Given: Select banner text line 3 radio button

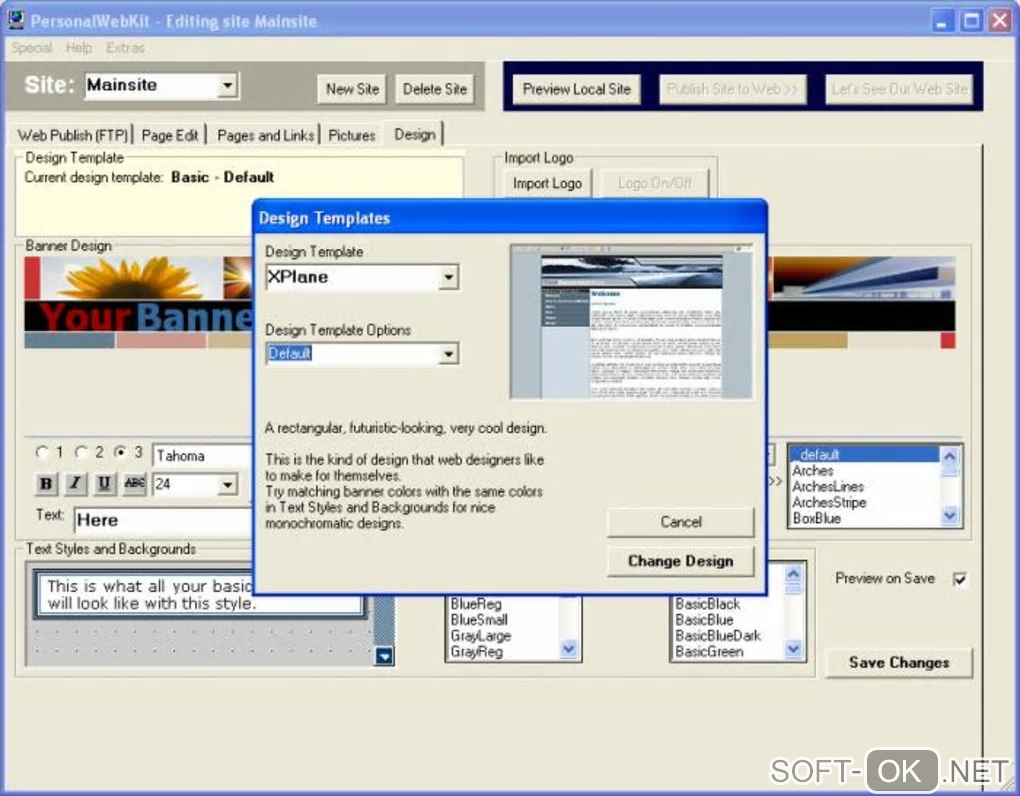Looking at the screenshot, I should [120, 452].
